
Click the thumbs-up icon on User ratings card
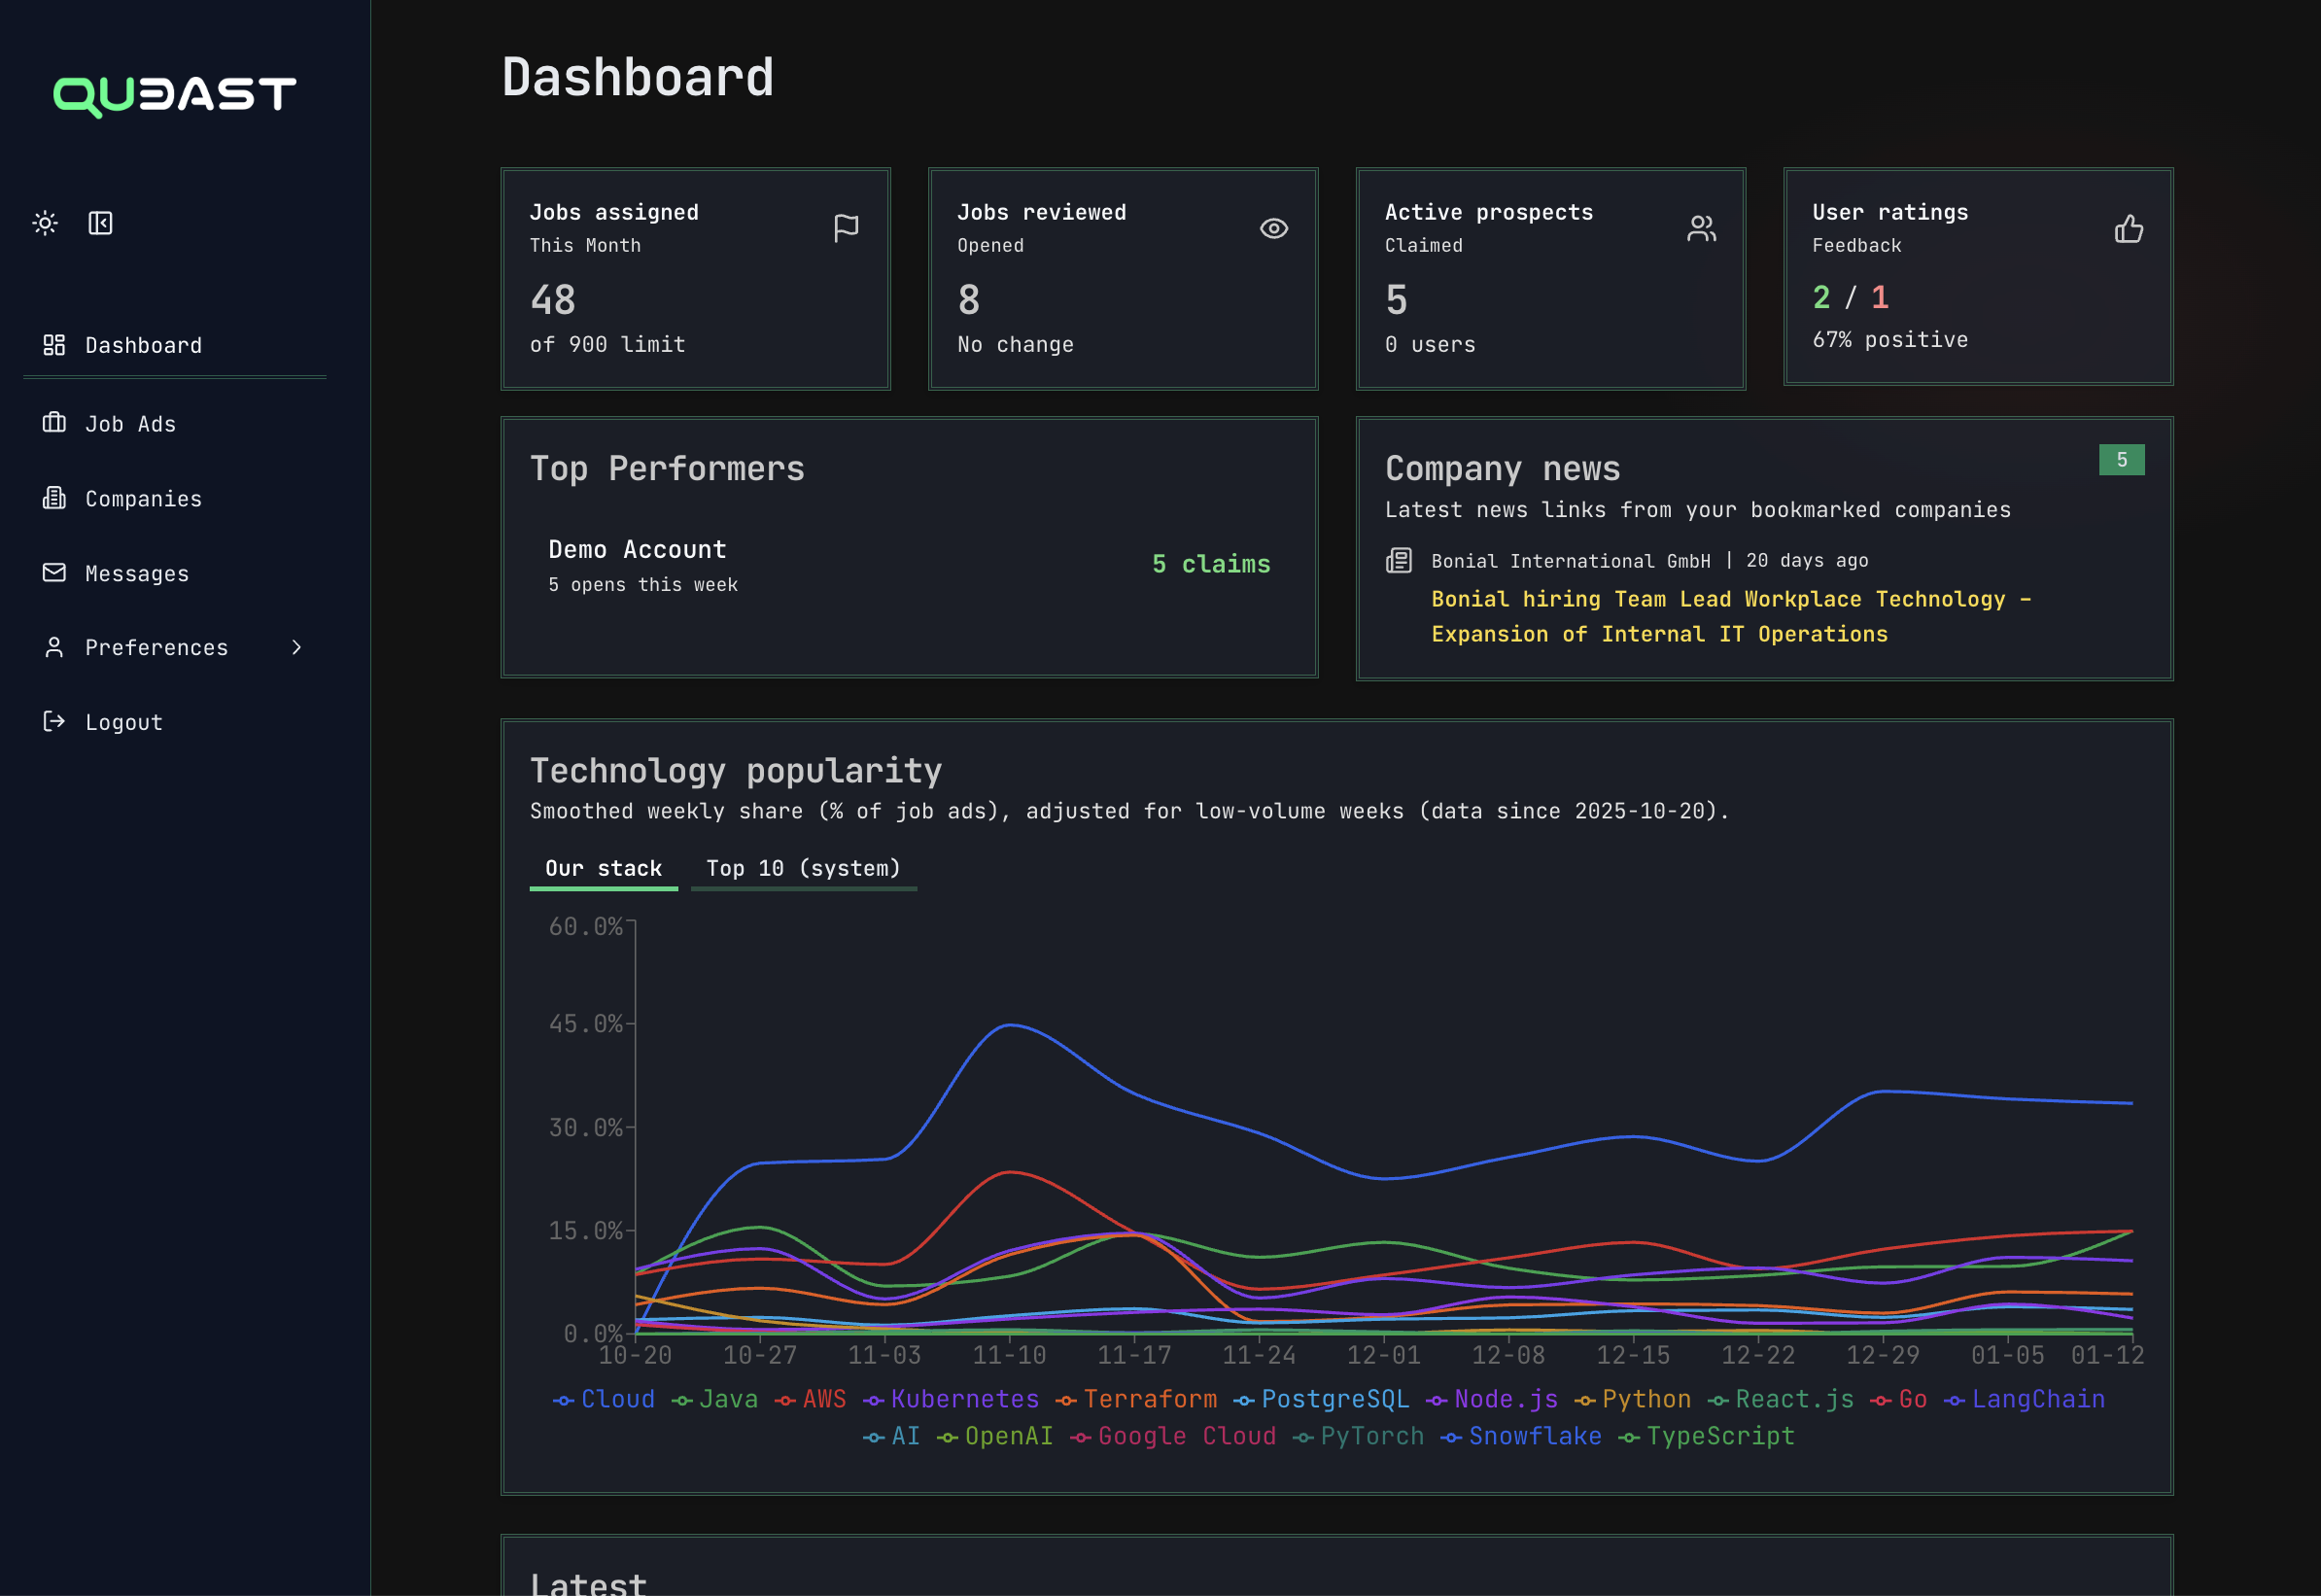pos(2128,228)
